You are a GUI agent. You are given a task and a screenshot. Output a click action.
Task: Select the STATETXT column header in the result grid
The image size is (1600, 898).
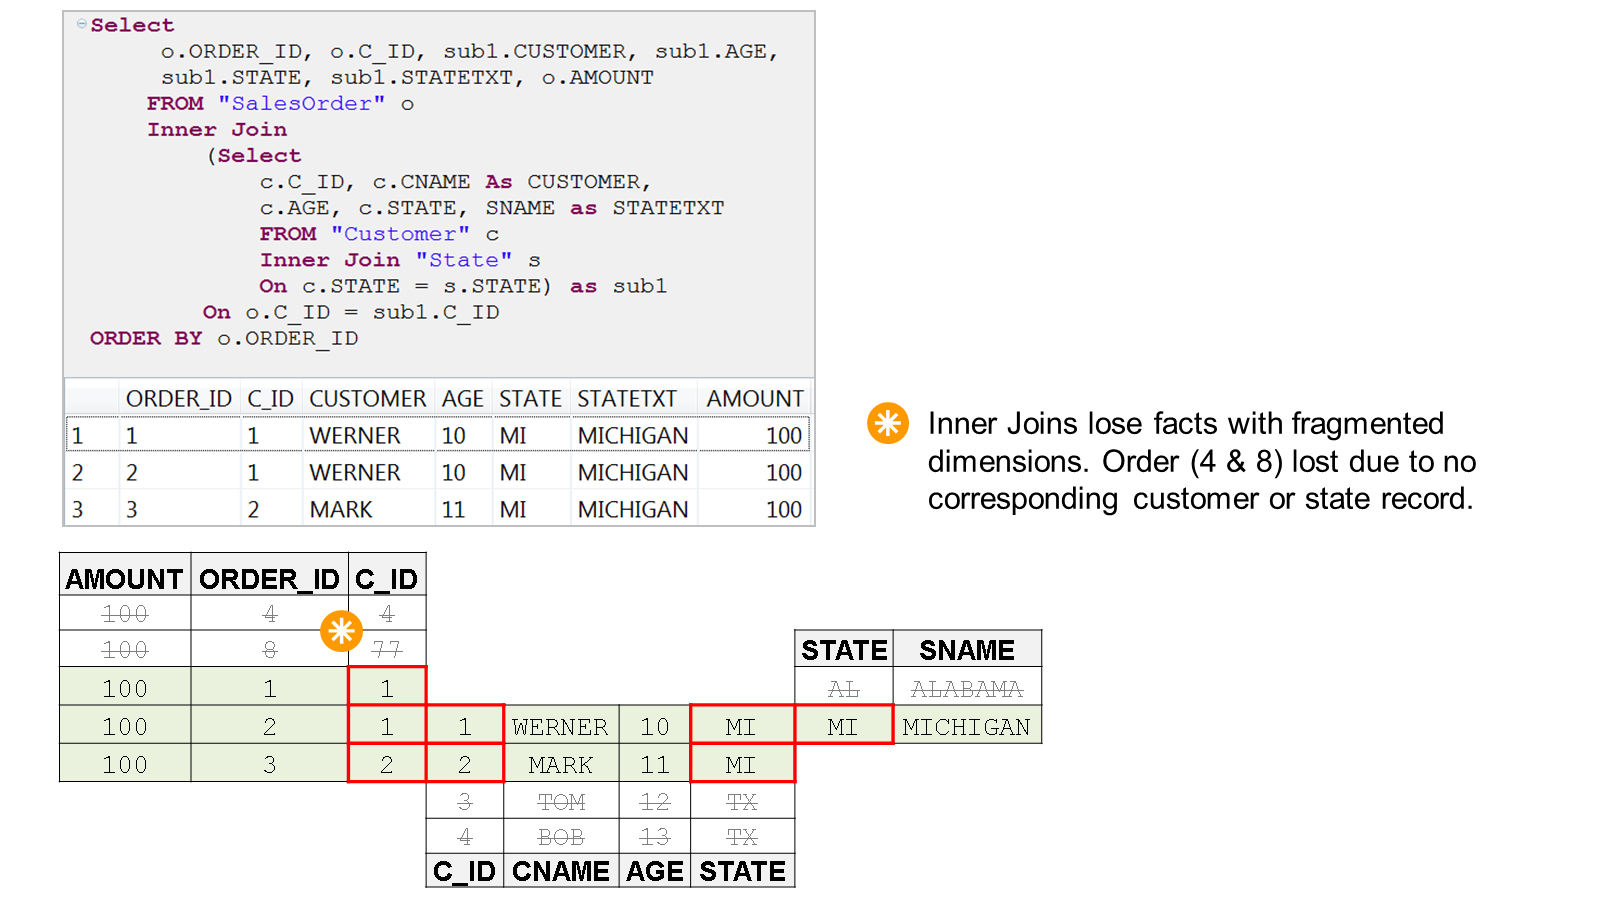coord(627,399)
